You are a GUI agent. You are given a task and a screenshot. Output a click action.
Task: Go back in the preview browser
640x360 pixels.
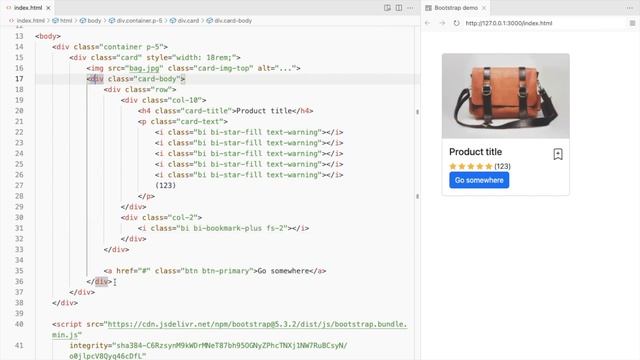[x=427, y=23]
